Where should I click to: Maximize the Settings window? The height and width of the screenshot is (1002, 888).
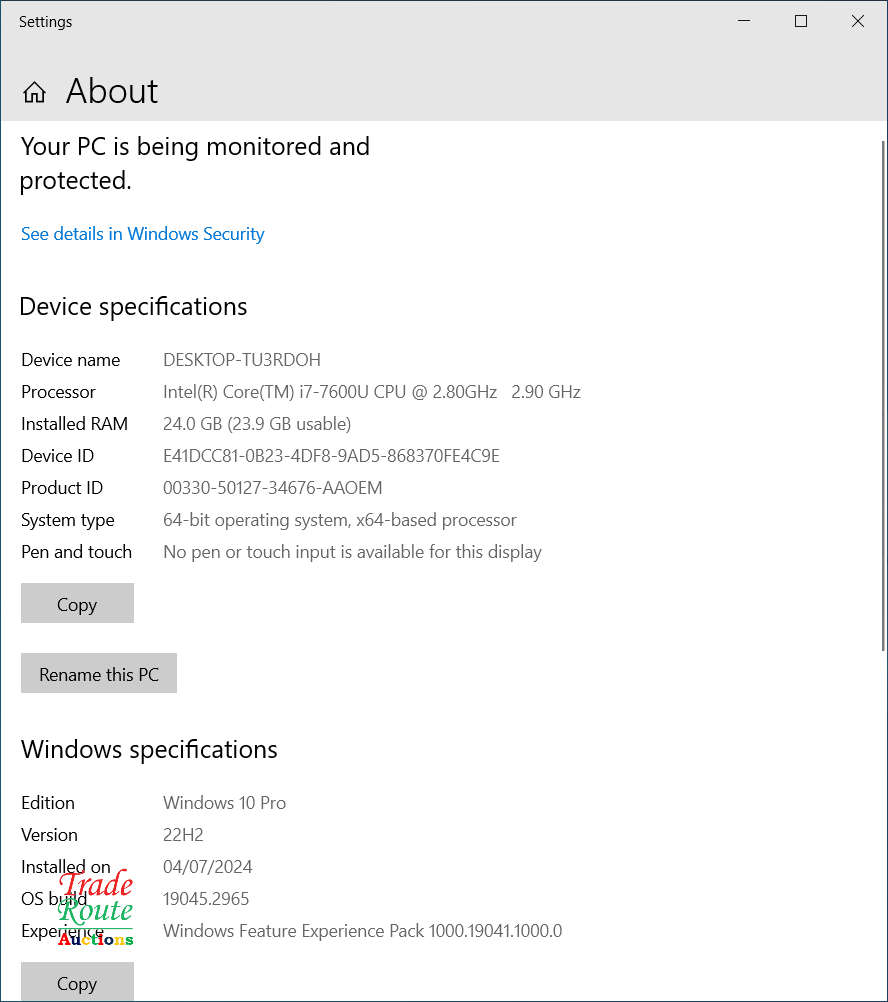[800, 21]
